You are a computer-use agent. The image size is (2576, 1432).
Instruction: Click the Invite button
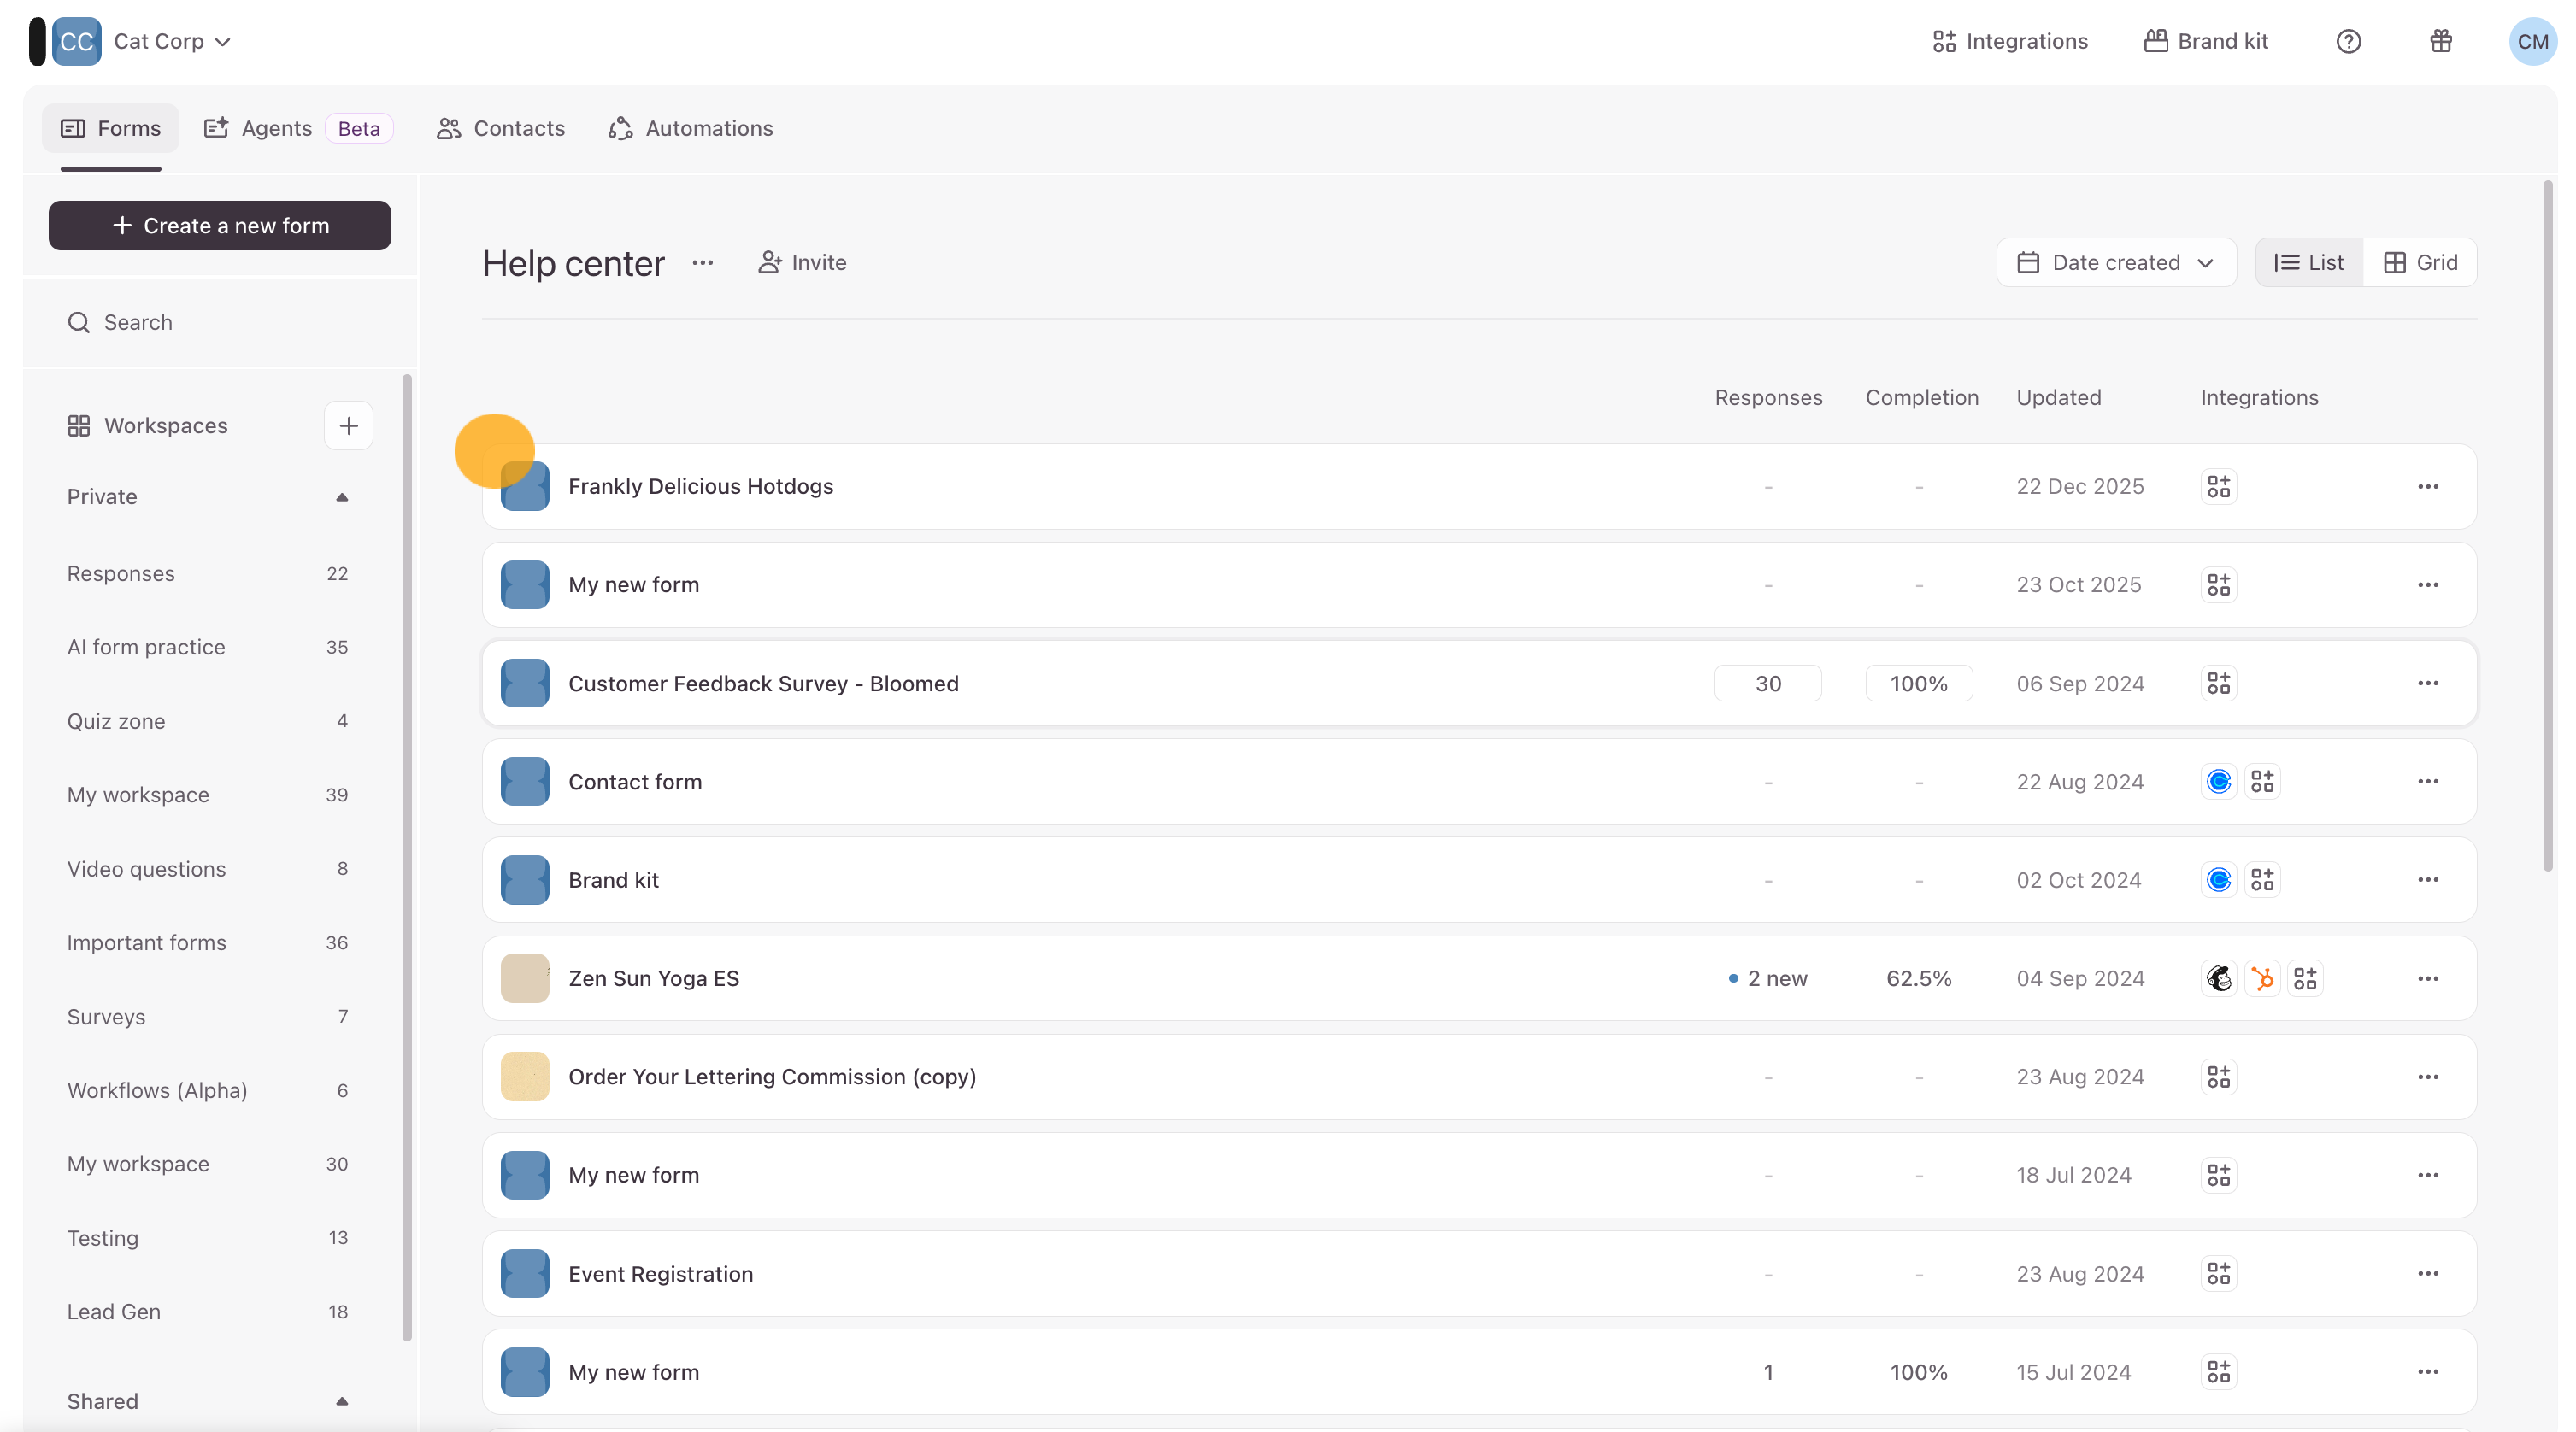tap(802, 262)
